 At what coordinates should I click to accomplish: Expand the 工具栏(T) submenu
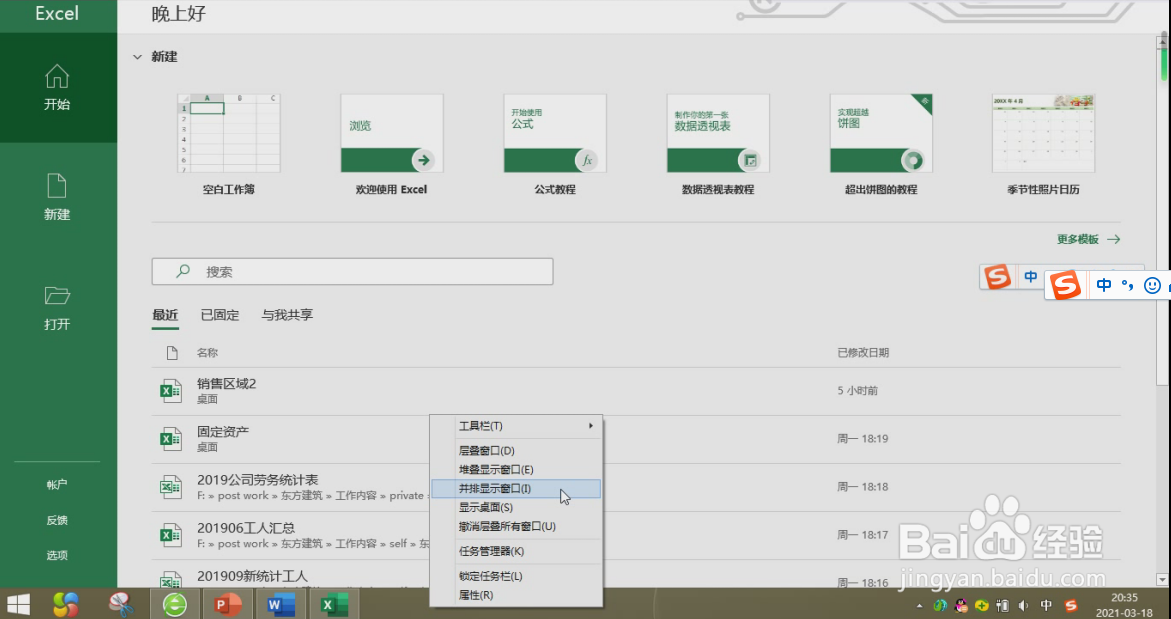[516, 426]
